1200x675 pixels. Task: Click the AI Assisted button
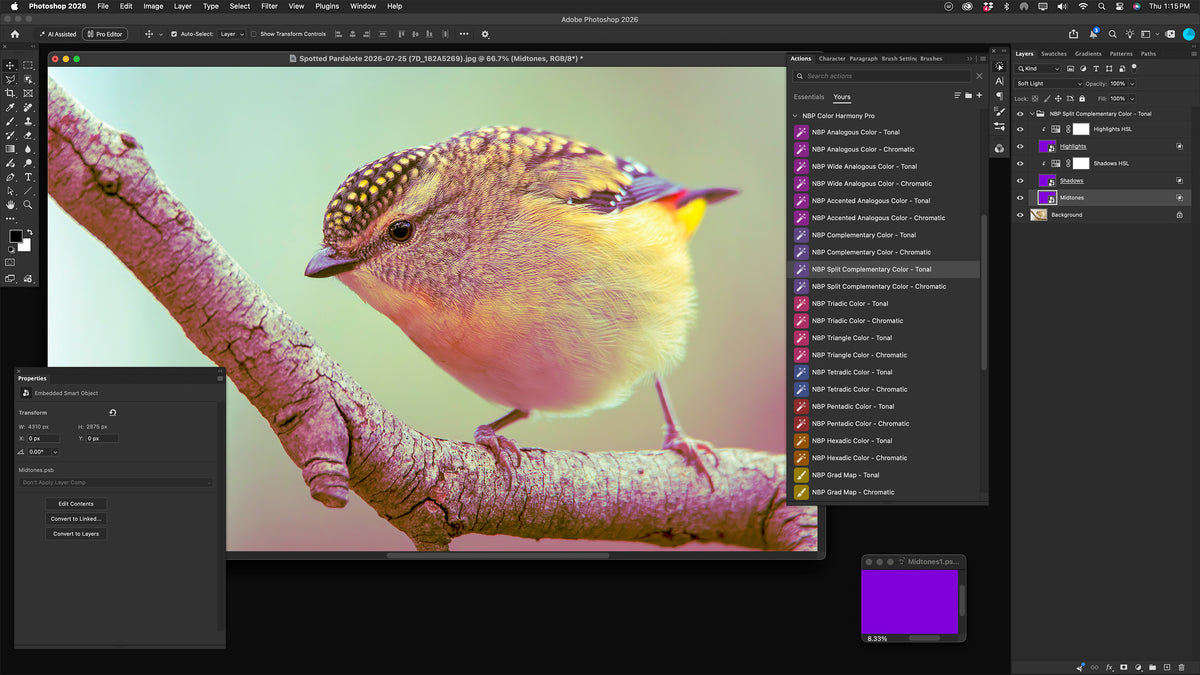click(58, 34)
